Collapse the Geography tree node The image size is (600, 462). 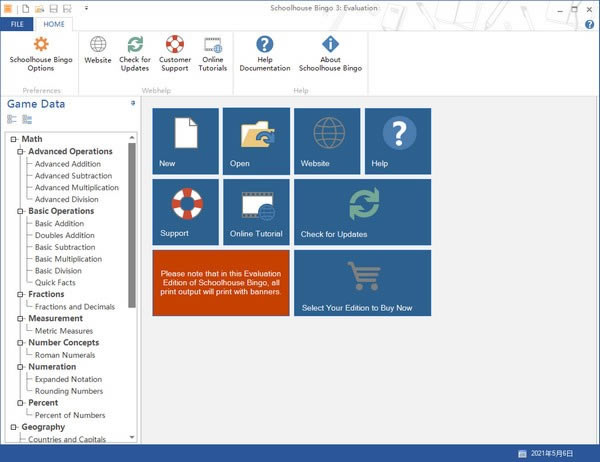[x=14, y=427]
